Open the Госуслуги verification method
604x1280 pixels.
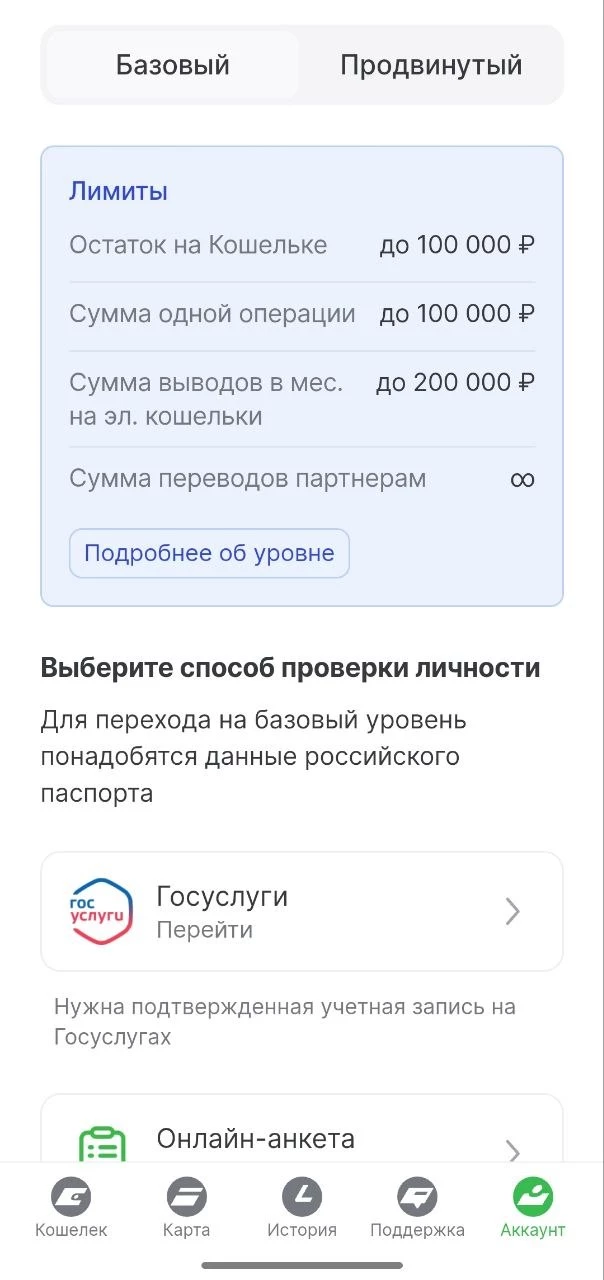(301, 910)
